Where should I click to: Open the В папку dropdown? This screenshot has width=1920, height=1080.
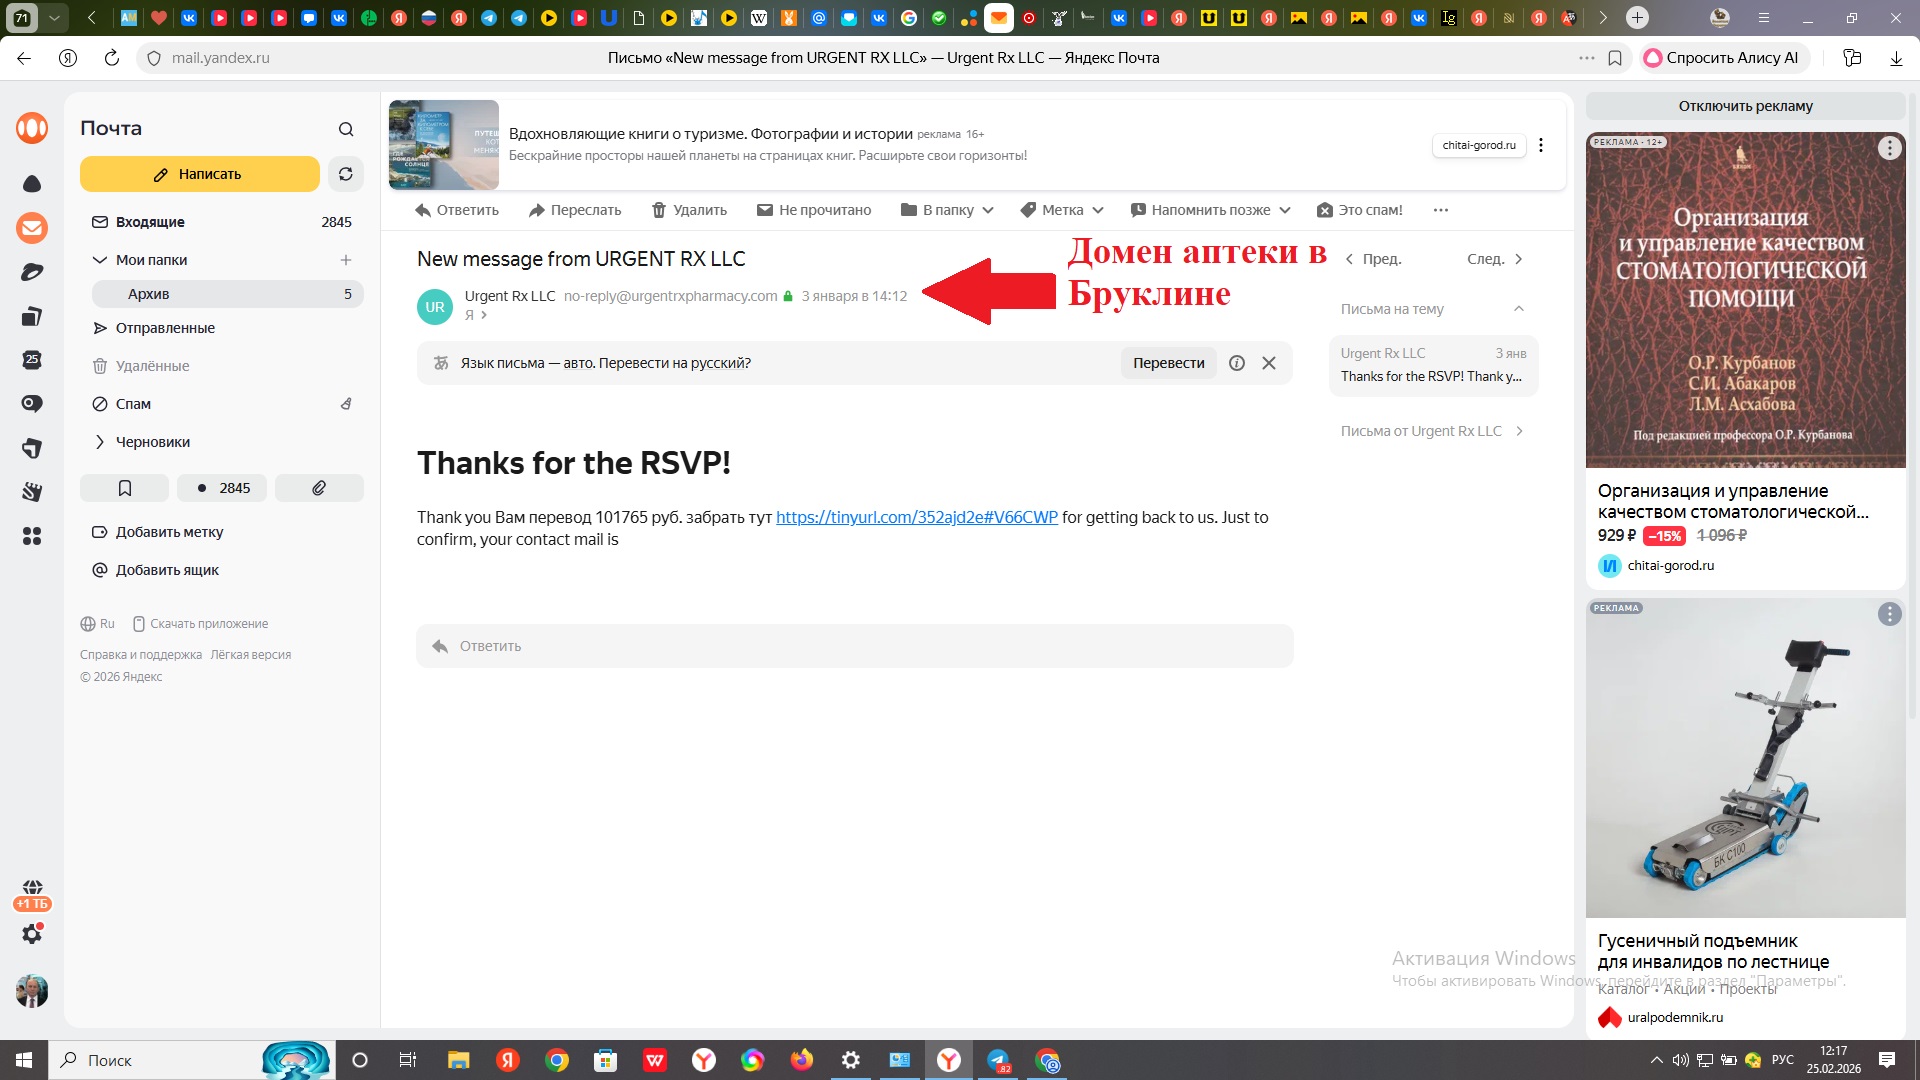(947, 210)
